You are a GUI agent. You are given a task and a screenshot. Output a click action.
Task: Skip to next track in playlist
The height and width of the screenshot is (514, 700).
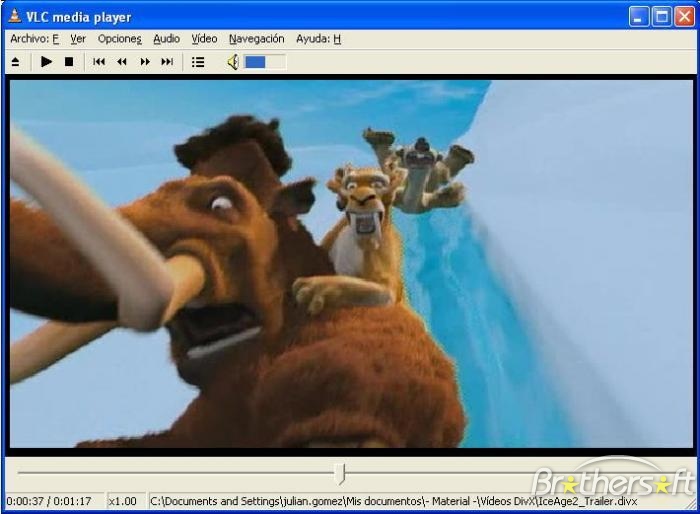(x=167, y=62)
